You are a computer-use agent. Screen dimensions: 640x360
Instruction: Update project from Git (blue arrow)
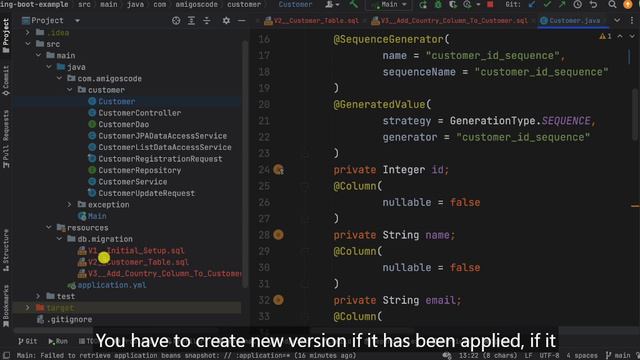coord(531,4)
